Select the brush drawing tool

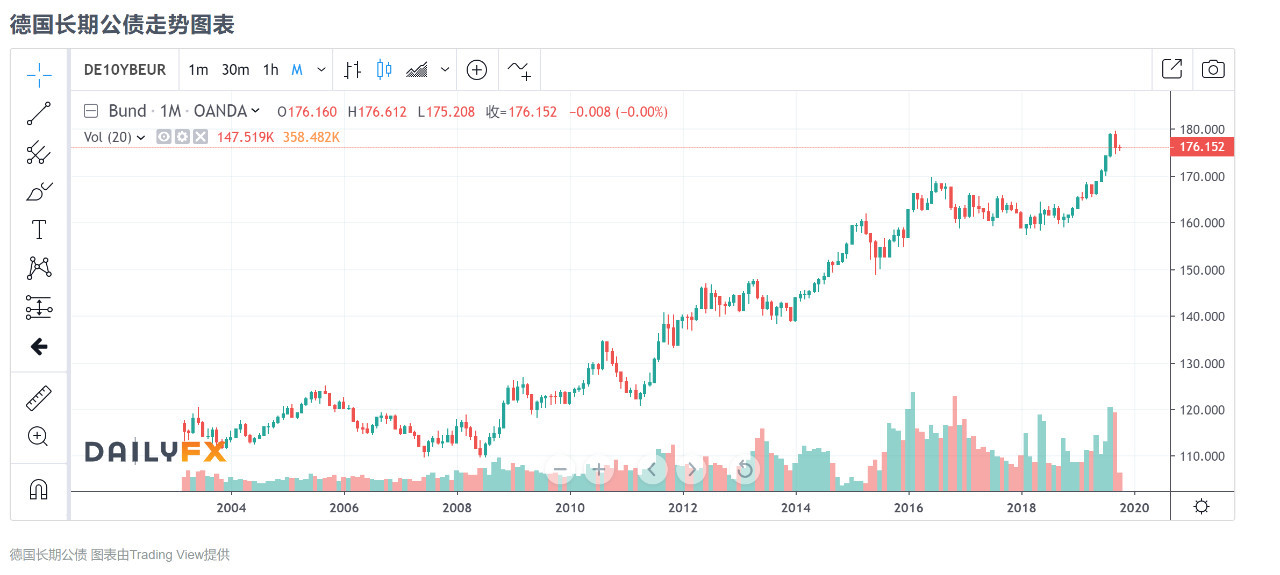(39, 191)
